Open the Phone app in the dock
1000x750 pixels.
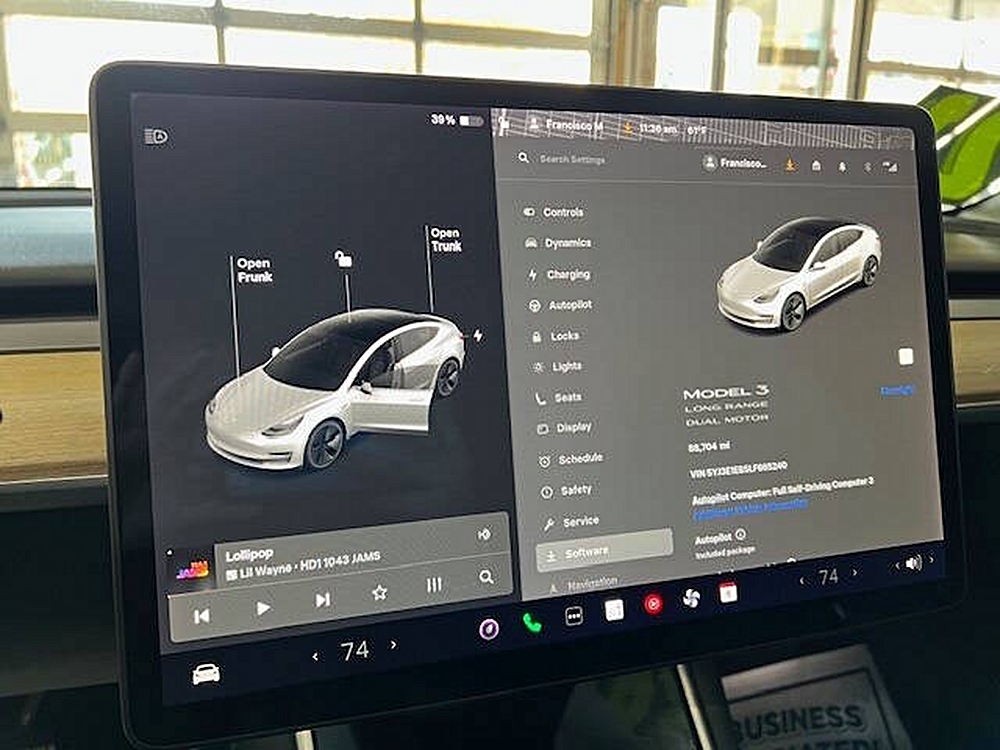[532, 622]
